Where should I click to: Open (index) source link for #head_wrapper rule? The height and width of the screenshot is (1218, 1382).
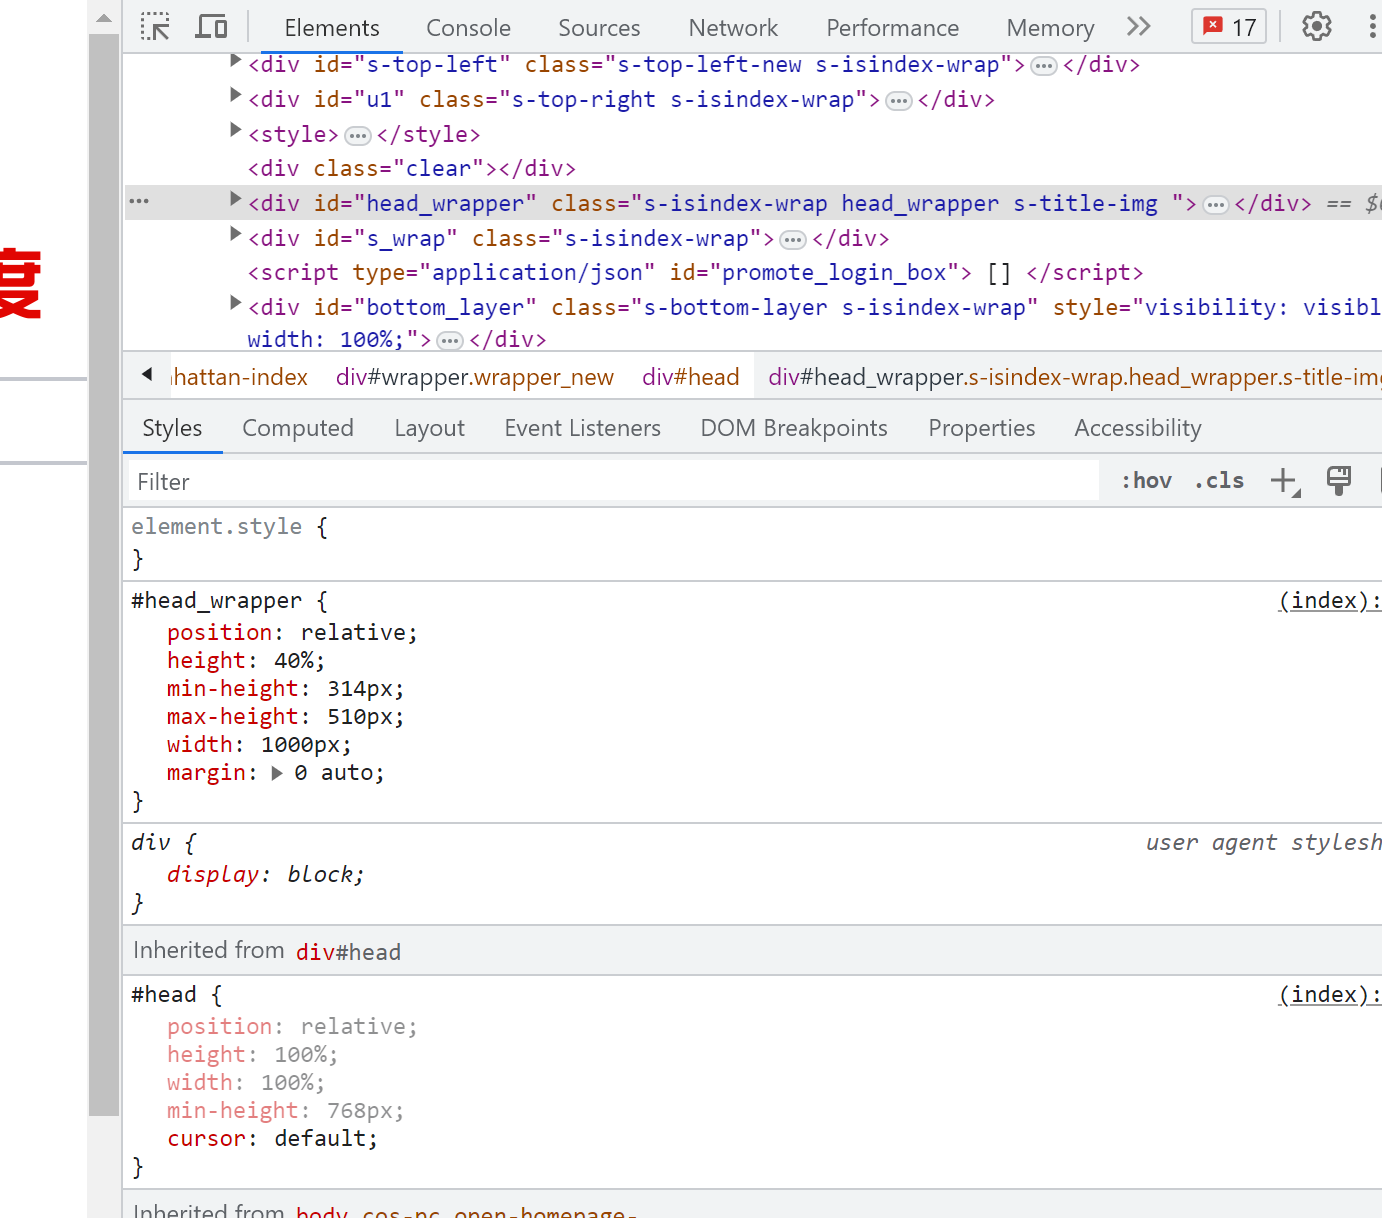pos(1329,600)
